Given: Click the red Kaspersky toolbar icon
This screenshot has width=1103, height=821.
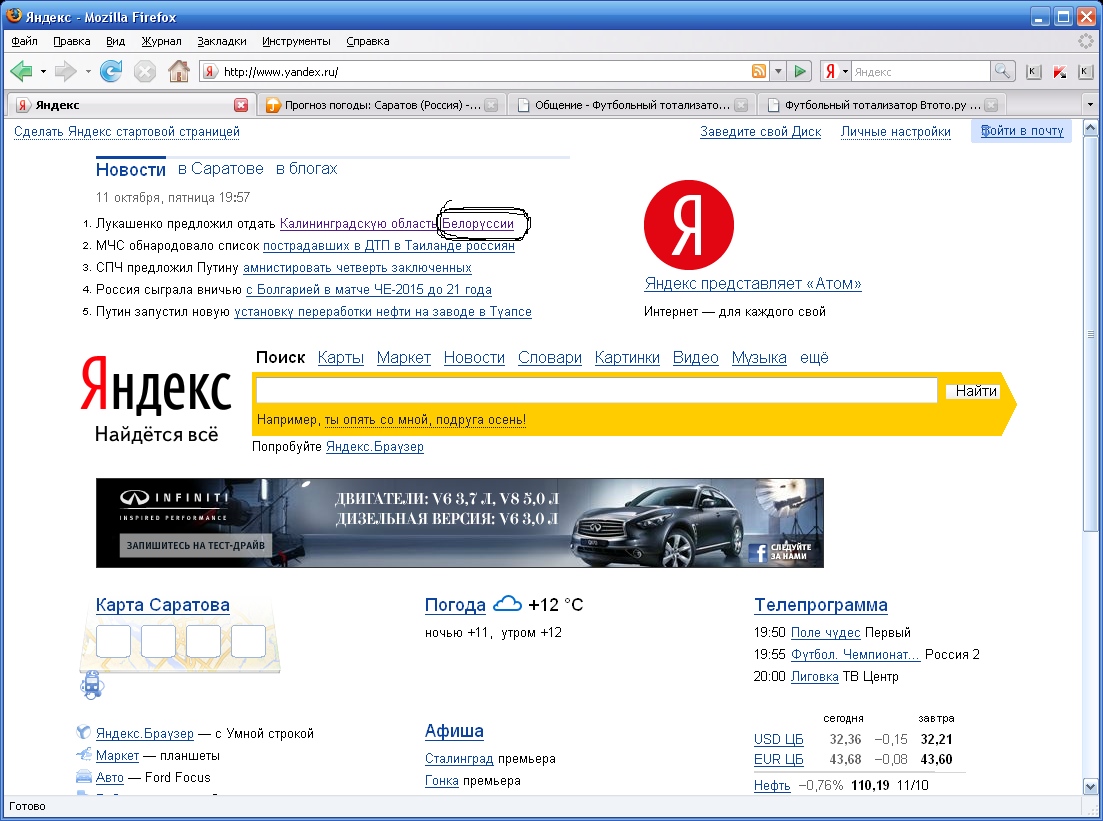Looking at the screenshot, I should pos(1059,71).
